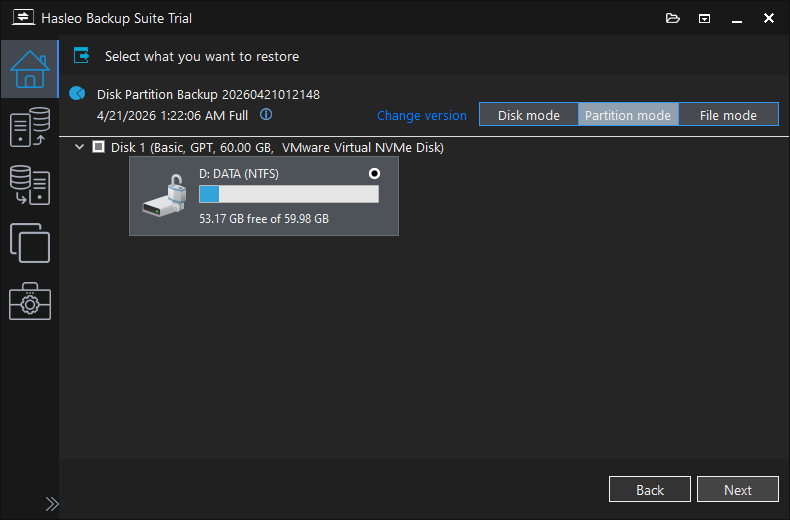790x520 pixels.
Task: Collapse the Disk 1 tree node
Action: click(79, 147)
